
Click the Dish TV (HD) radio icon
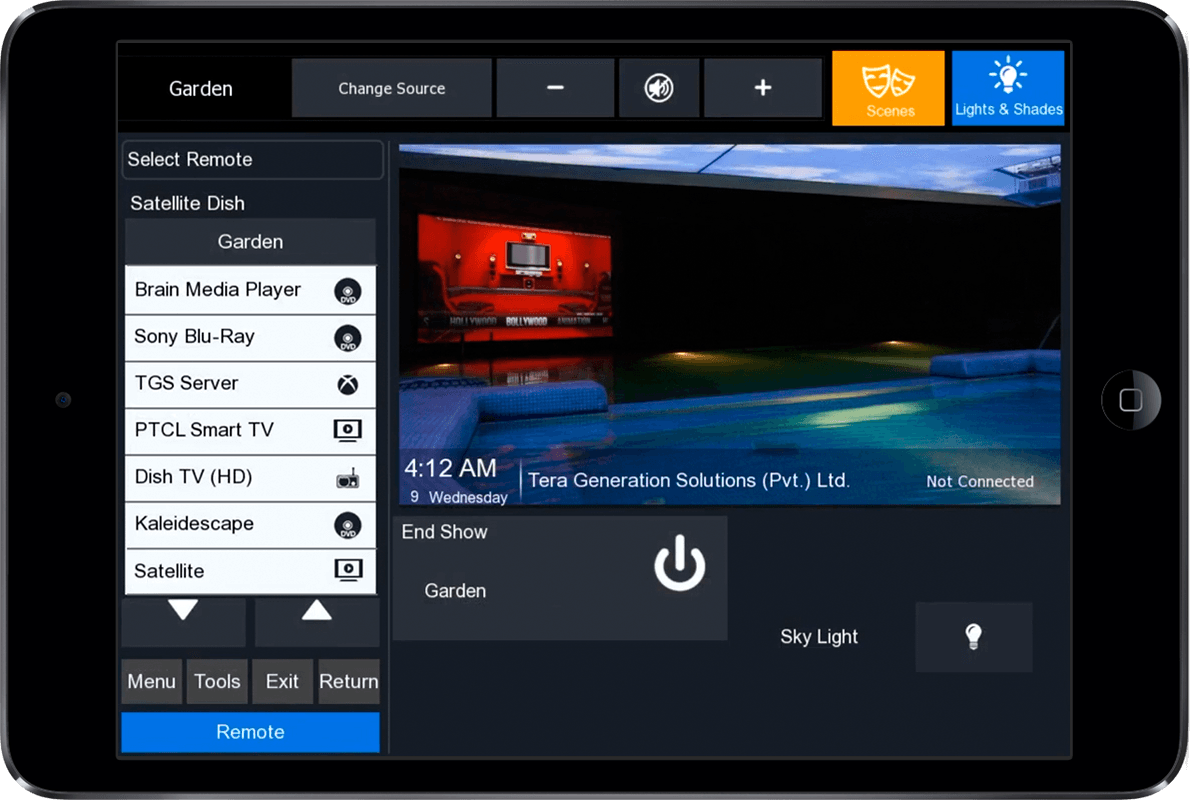pos(347,478)
